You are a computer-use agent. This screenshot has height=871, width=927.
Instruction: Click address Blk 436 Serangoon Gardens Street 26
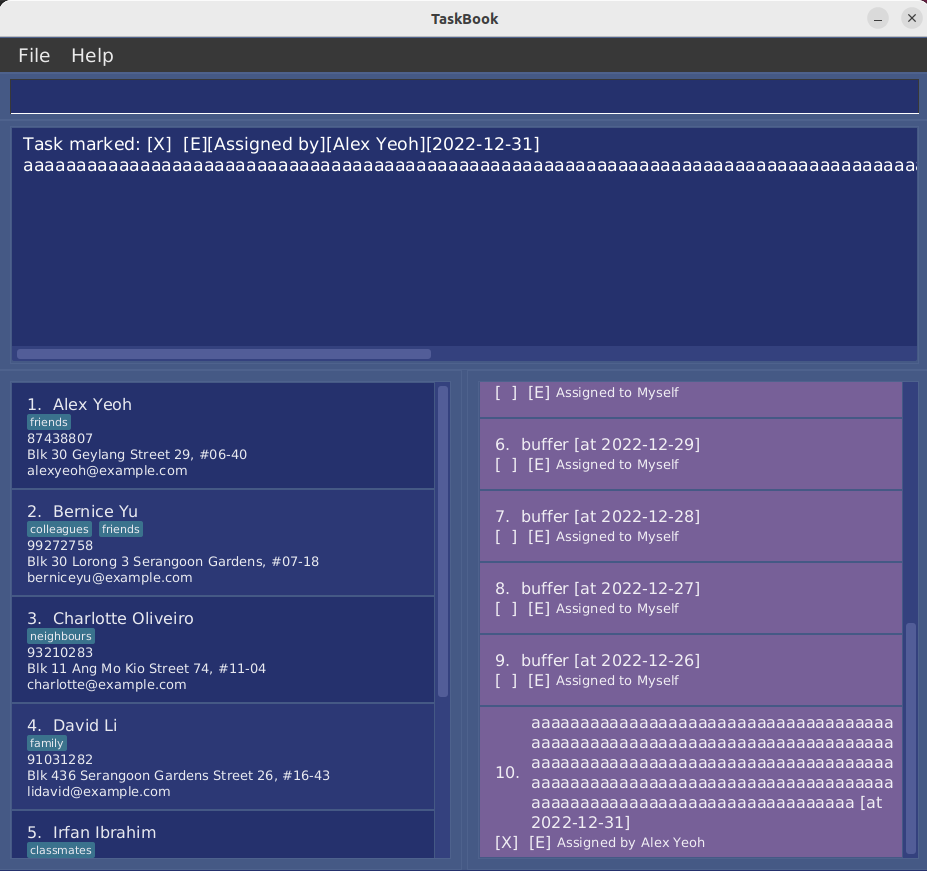pos(179,776)
